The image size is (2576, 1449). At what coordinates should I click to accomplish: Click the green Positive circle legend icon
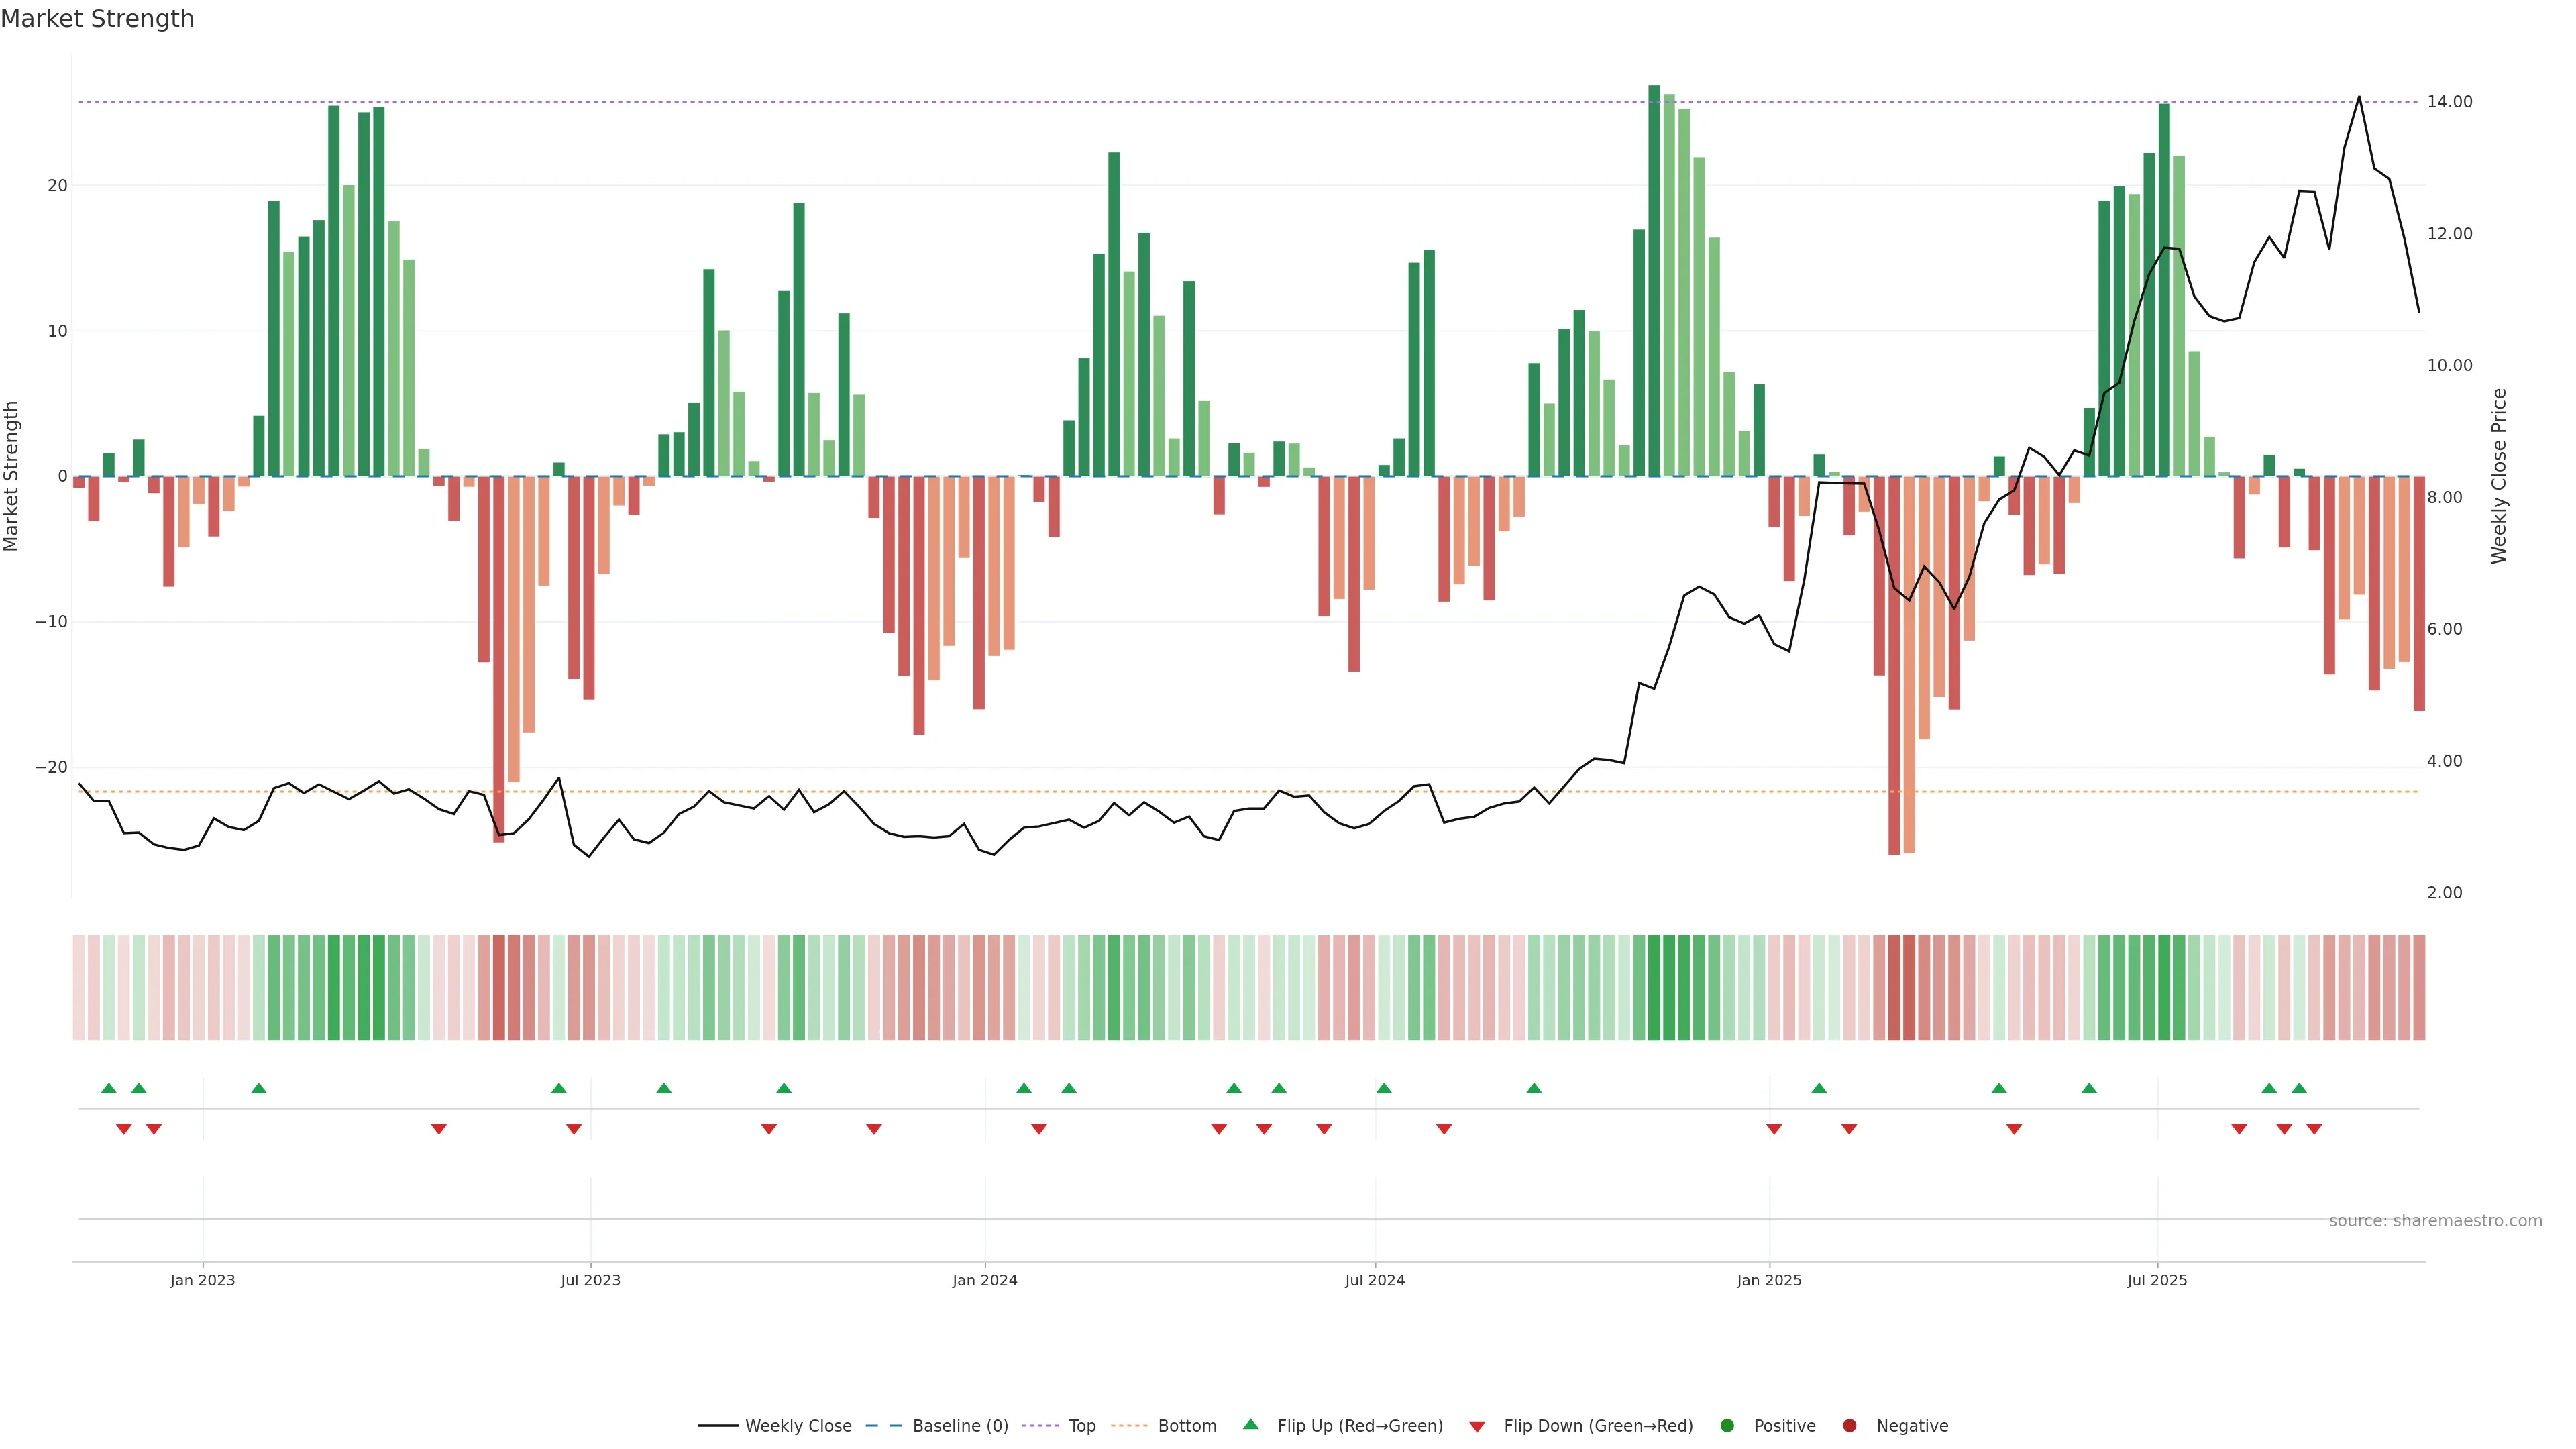click(x=1727, y=1425)
